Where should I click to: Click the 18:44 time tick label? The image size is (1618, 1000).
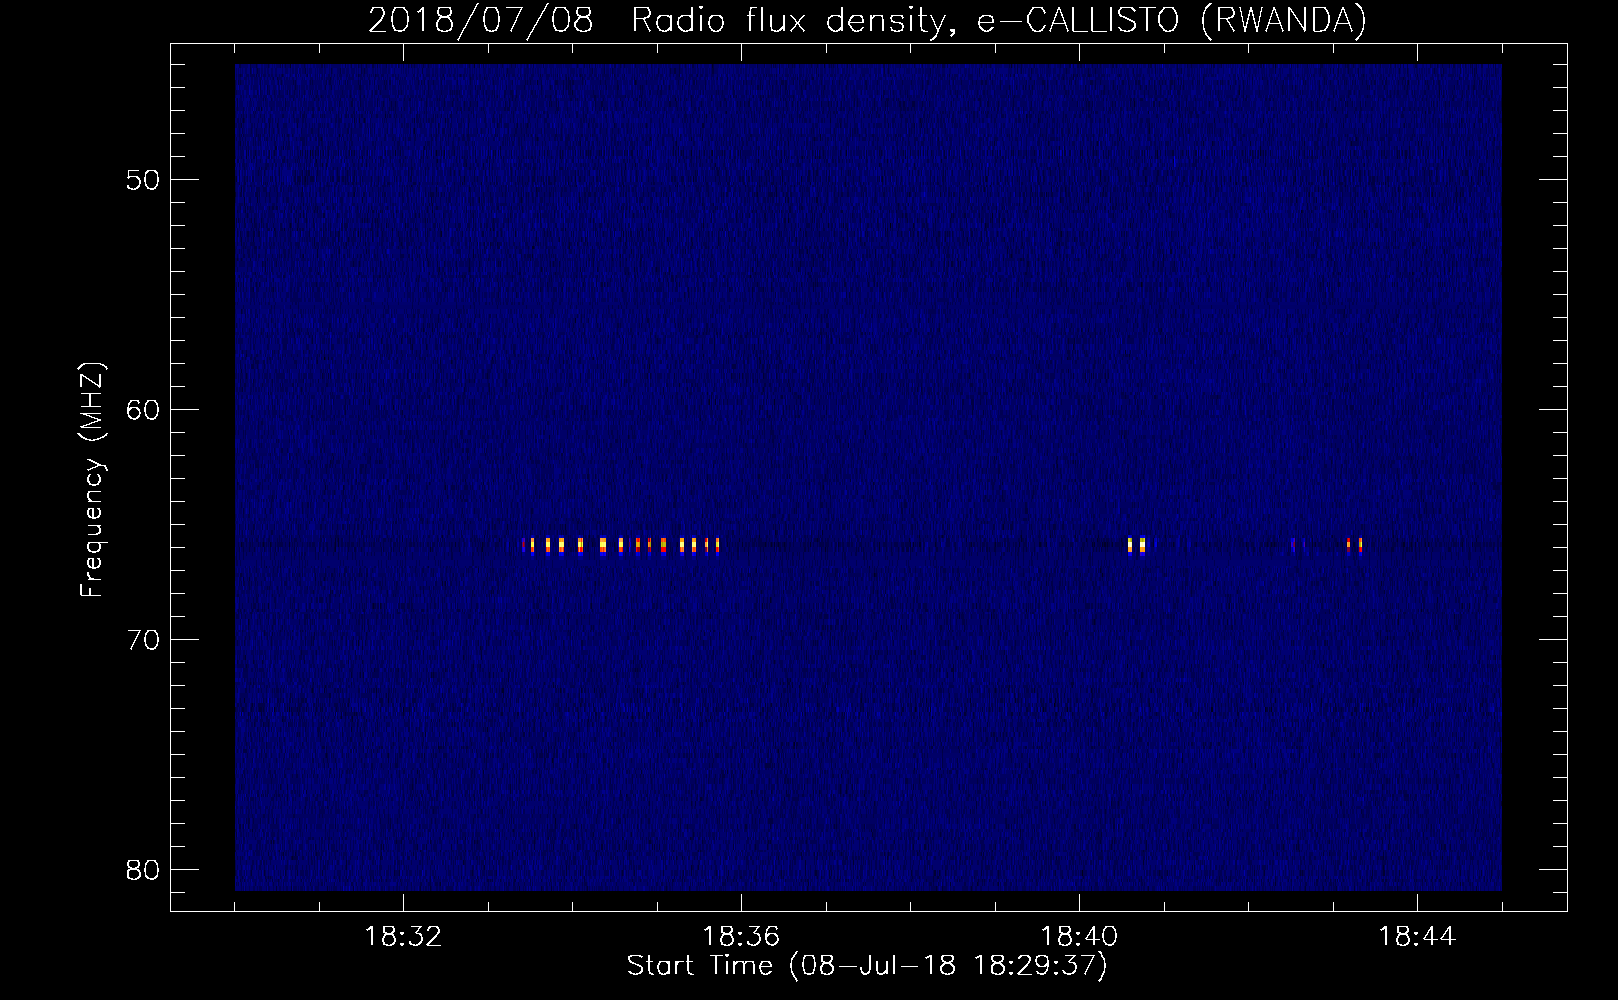(1417, 937)
